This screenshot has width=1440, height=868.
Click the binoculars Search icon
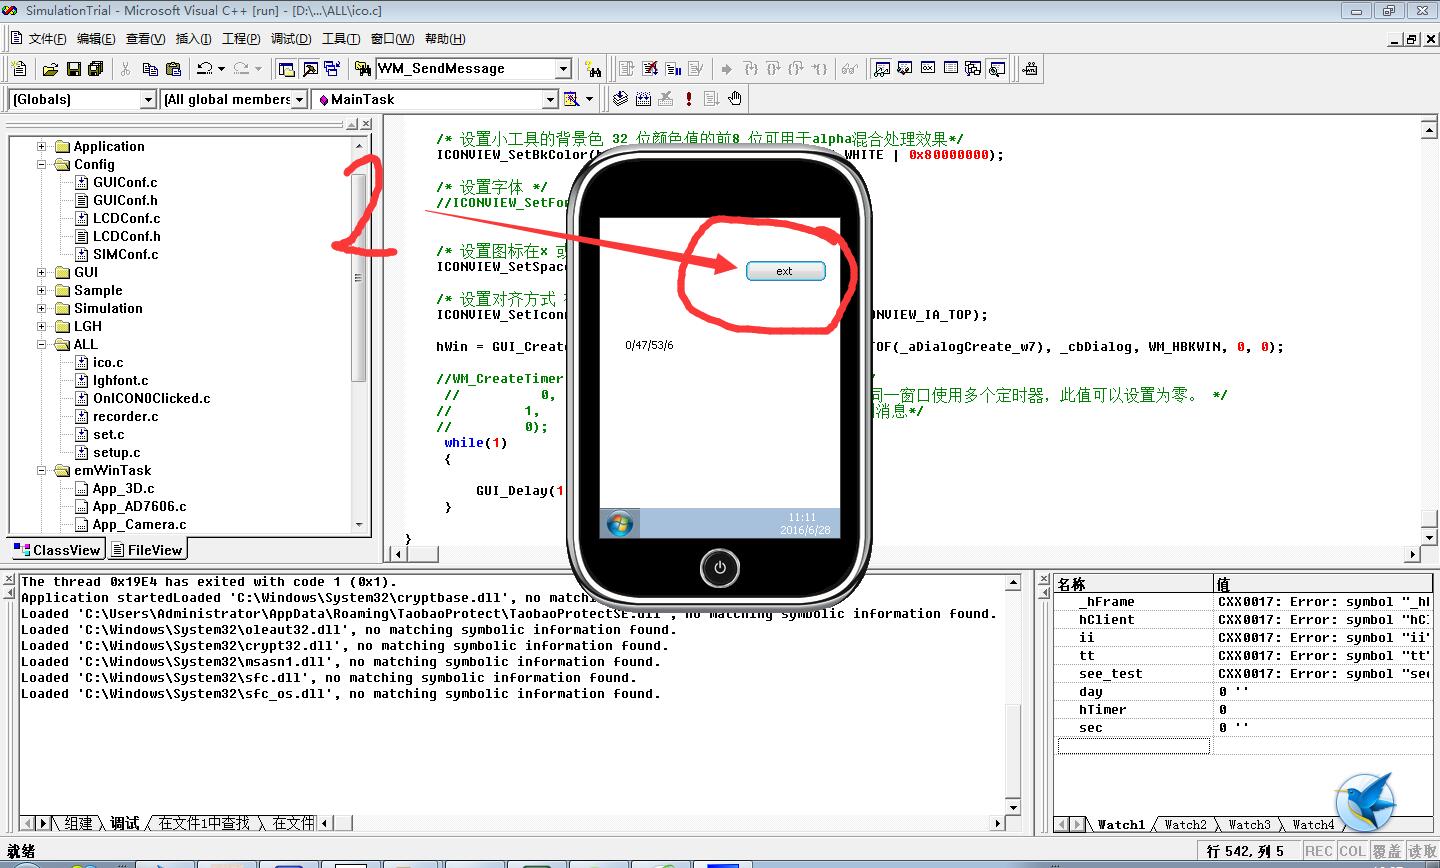tap(594, 69)
